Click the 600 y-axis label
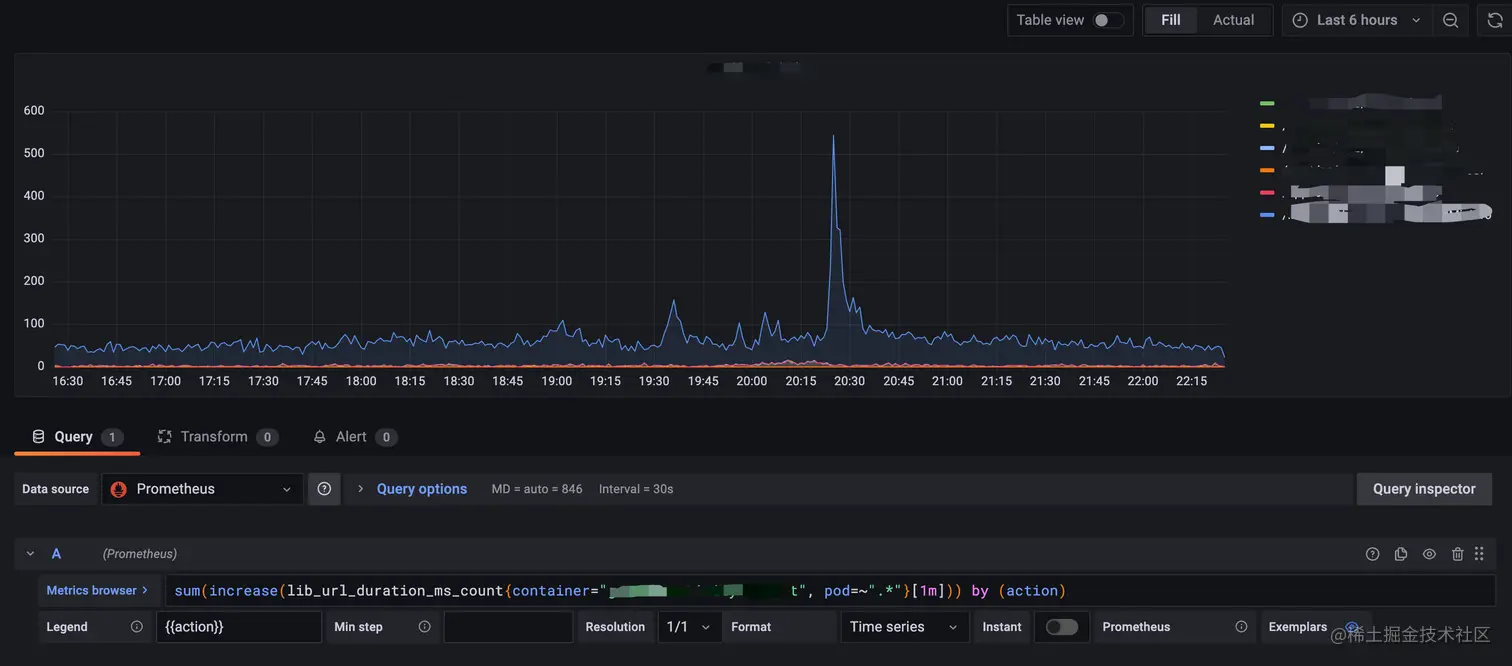Viewport: 1512px width, 666px height. tap(34, 111)
